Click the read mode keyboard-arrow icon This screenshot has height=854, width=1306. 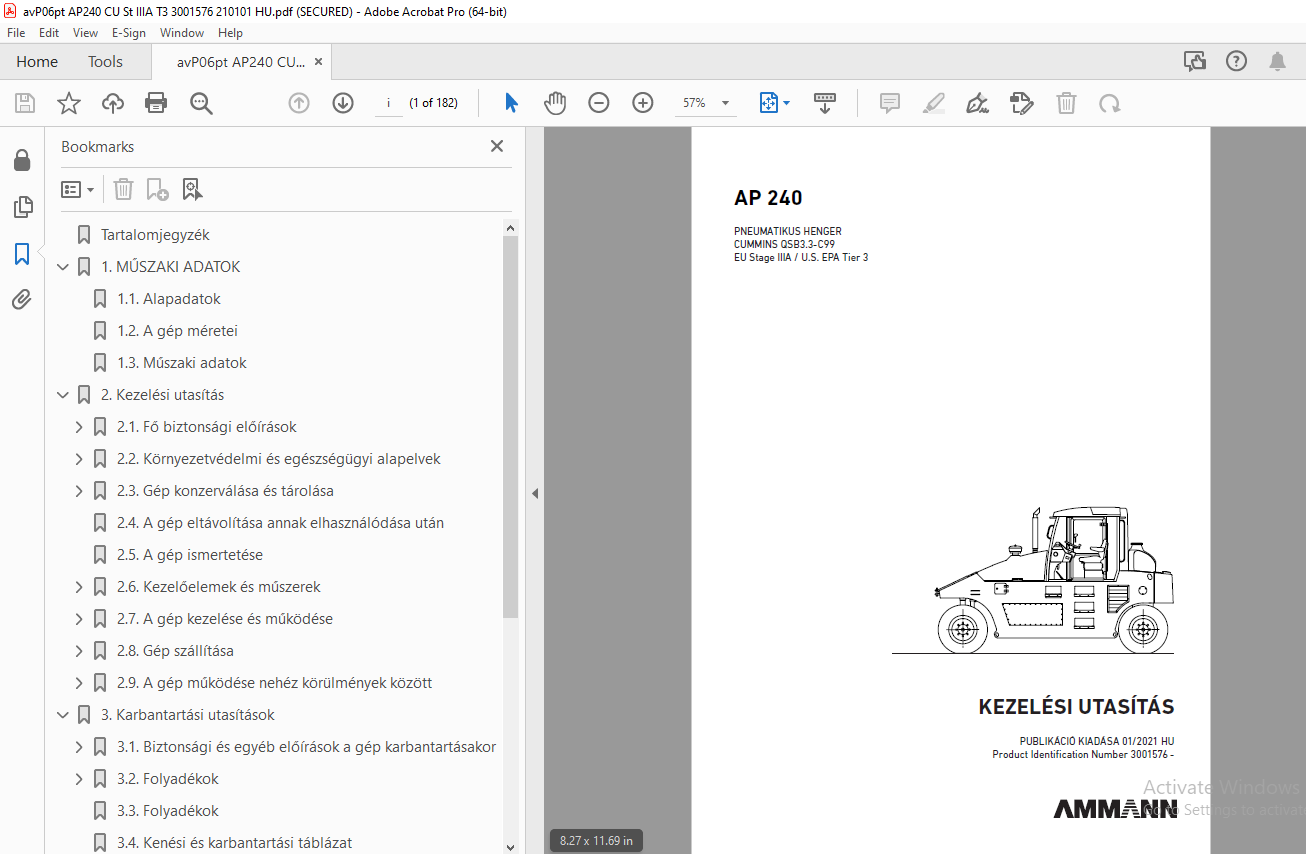[825, 103]
